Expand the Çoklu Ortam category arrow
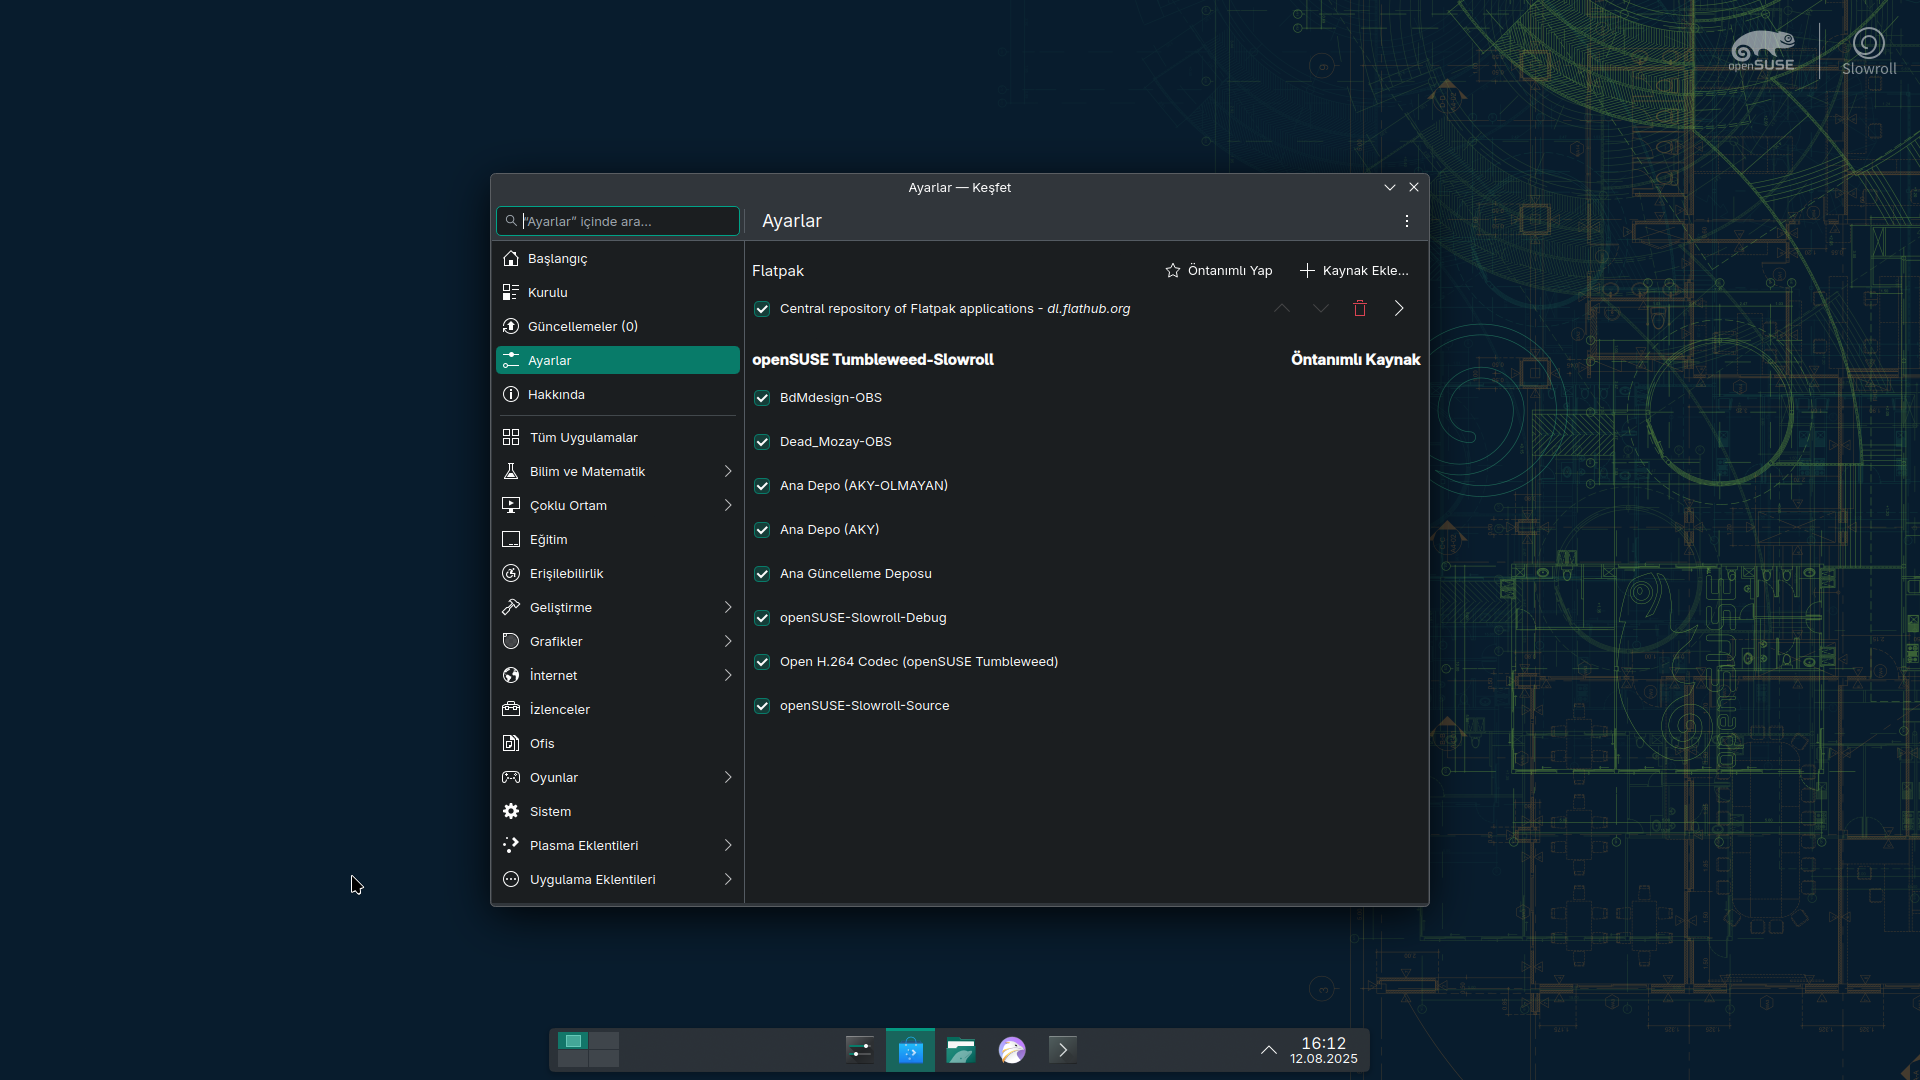Screen dimensions: 1920x1080 [728, 505]
